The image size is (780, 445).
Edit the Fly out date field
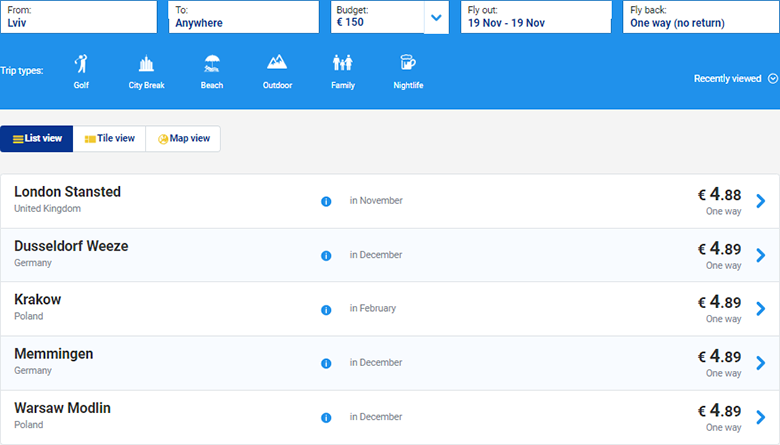(535, 17)
